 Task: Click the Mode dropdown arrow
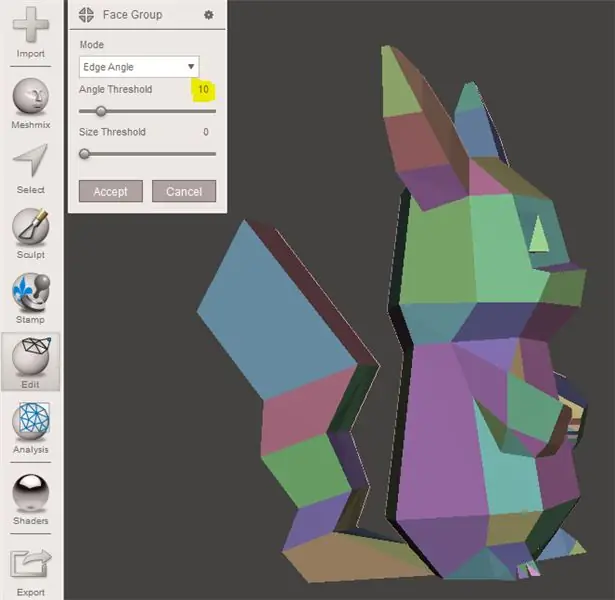pyautogui.click(x=191, y=67)
